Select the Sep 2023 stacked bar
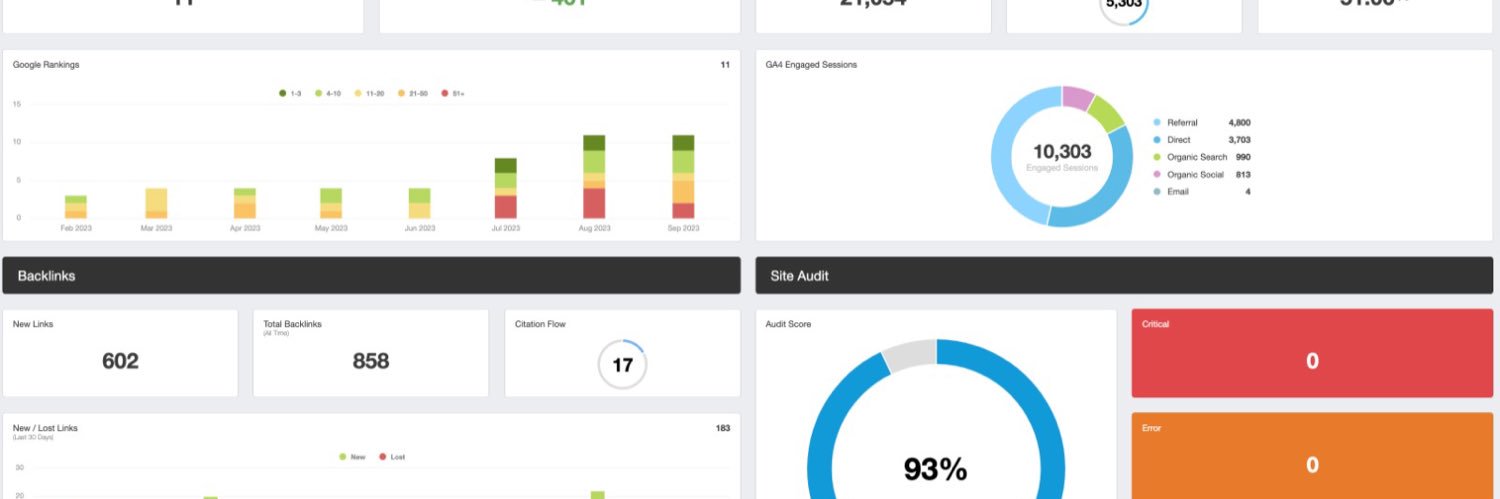The height and width of the screenshot is (499, 1500). (683, 176)
